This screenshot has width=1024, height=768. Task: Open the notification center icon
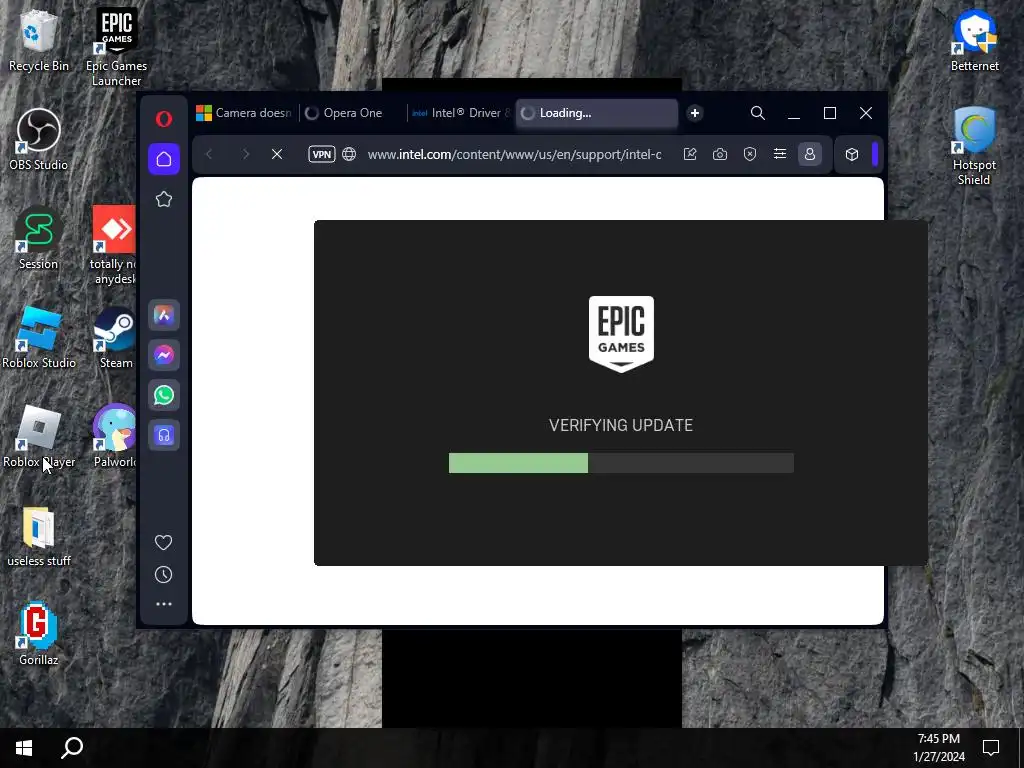tap(991, 748)
